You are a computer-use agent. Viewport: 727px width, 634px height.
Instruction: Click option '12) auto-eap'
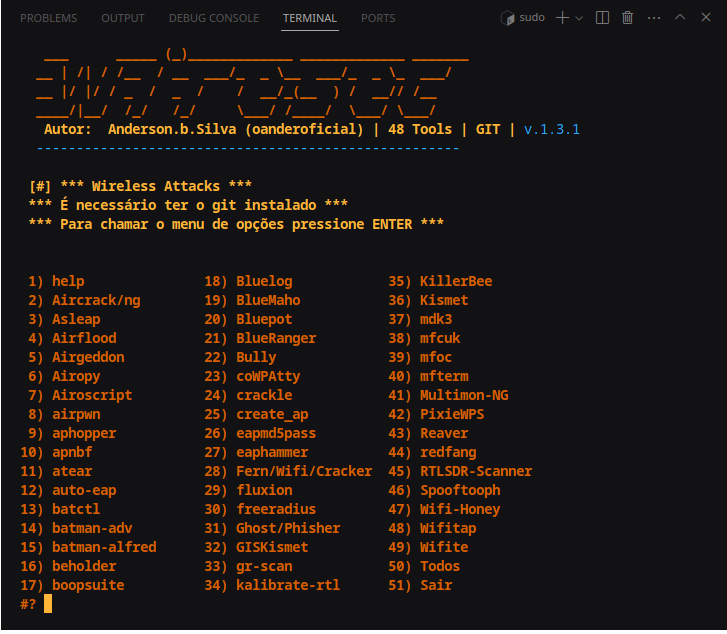pos(68,490)
